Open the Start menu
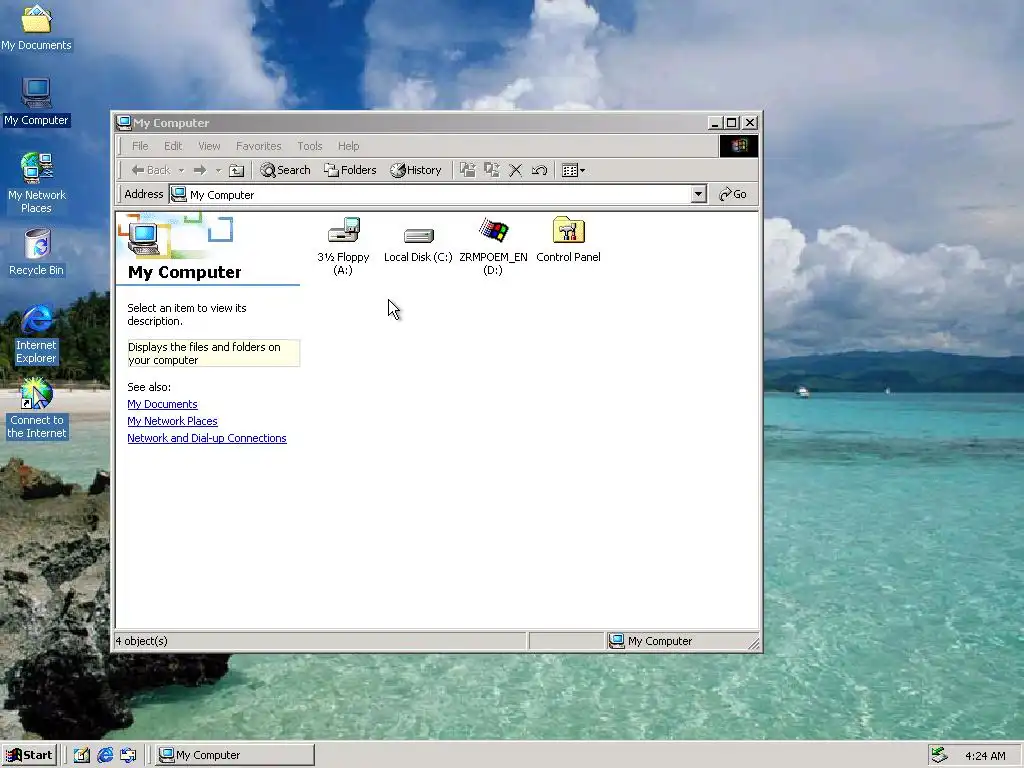The height and width of the screenshot is (768, 1024). click(x=29, y=755)
